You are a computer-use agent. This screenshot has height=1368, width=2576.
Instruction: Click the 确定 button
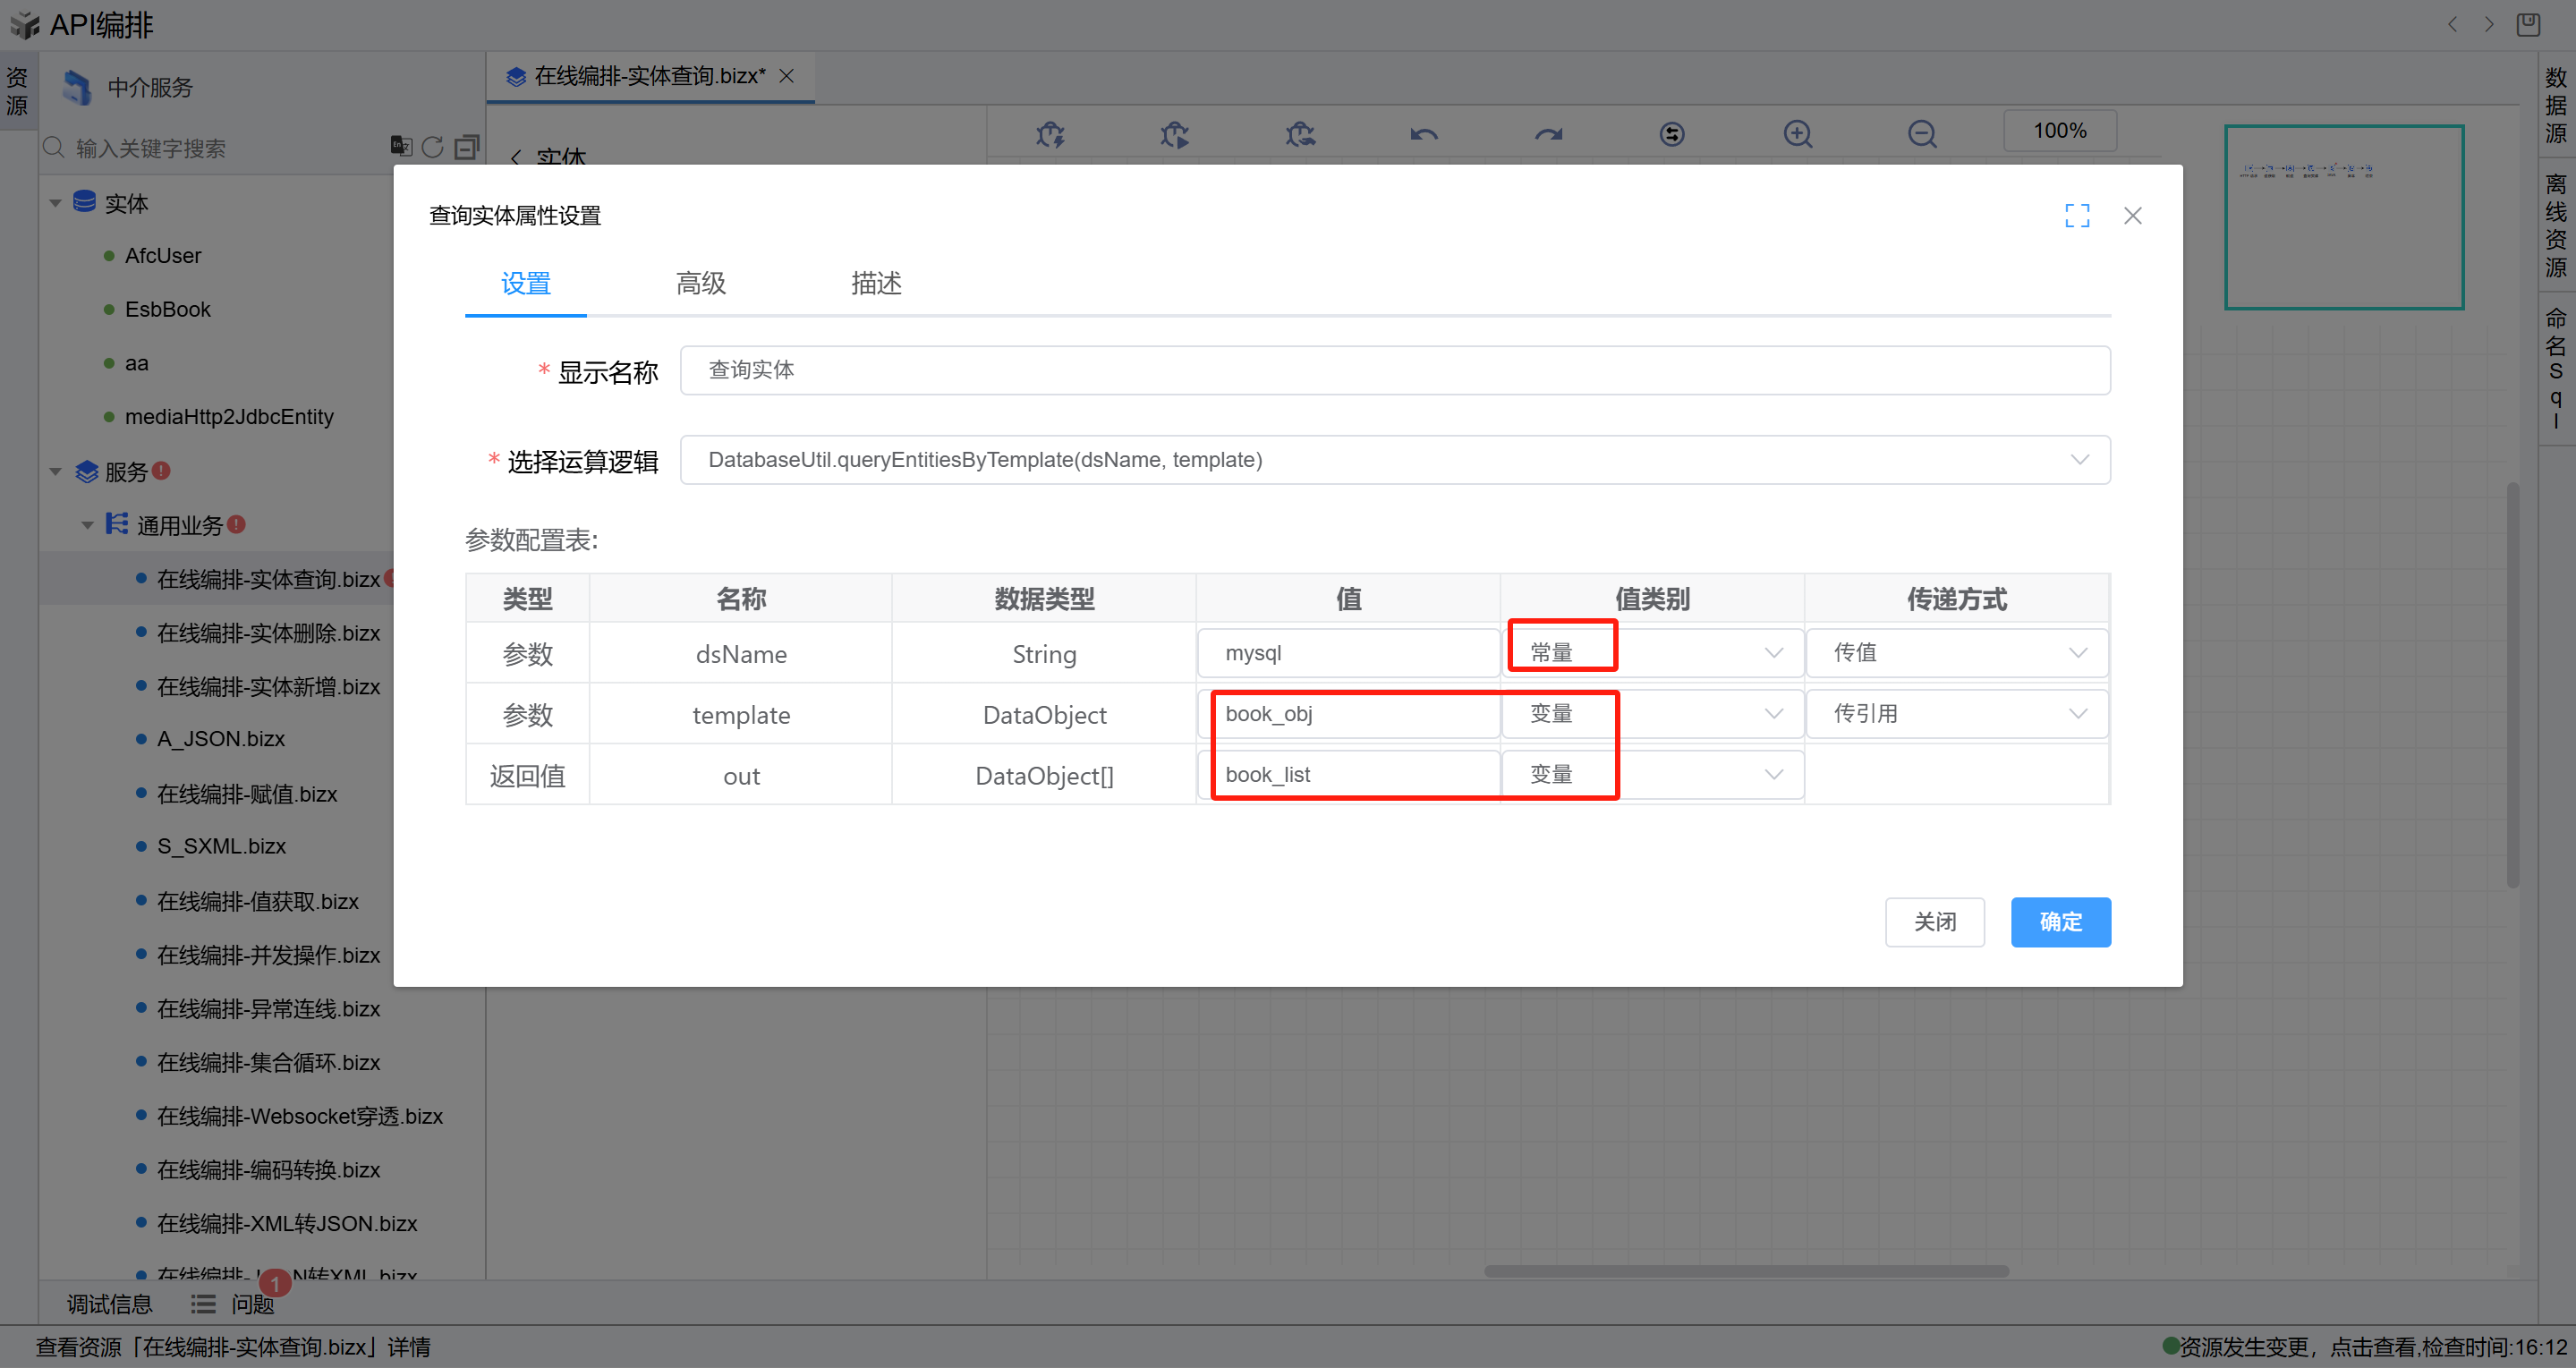click(x=2060, y=921)
